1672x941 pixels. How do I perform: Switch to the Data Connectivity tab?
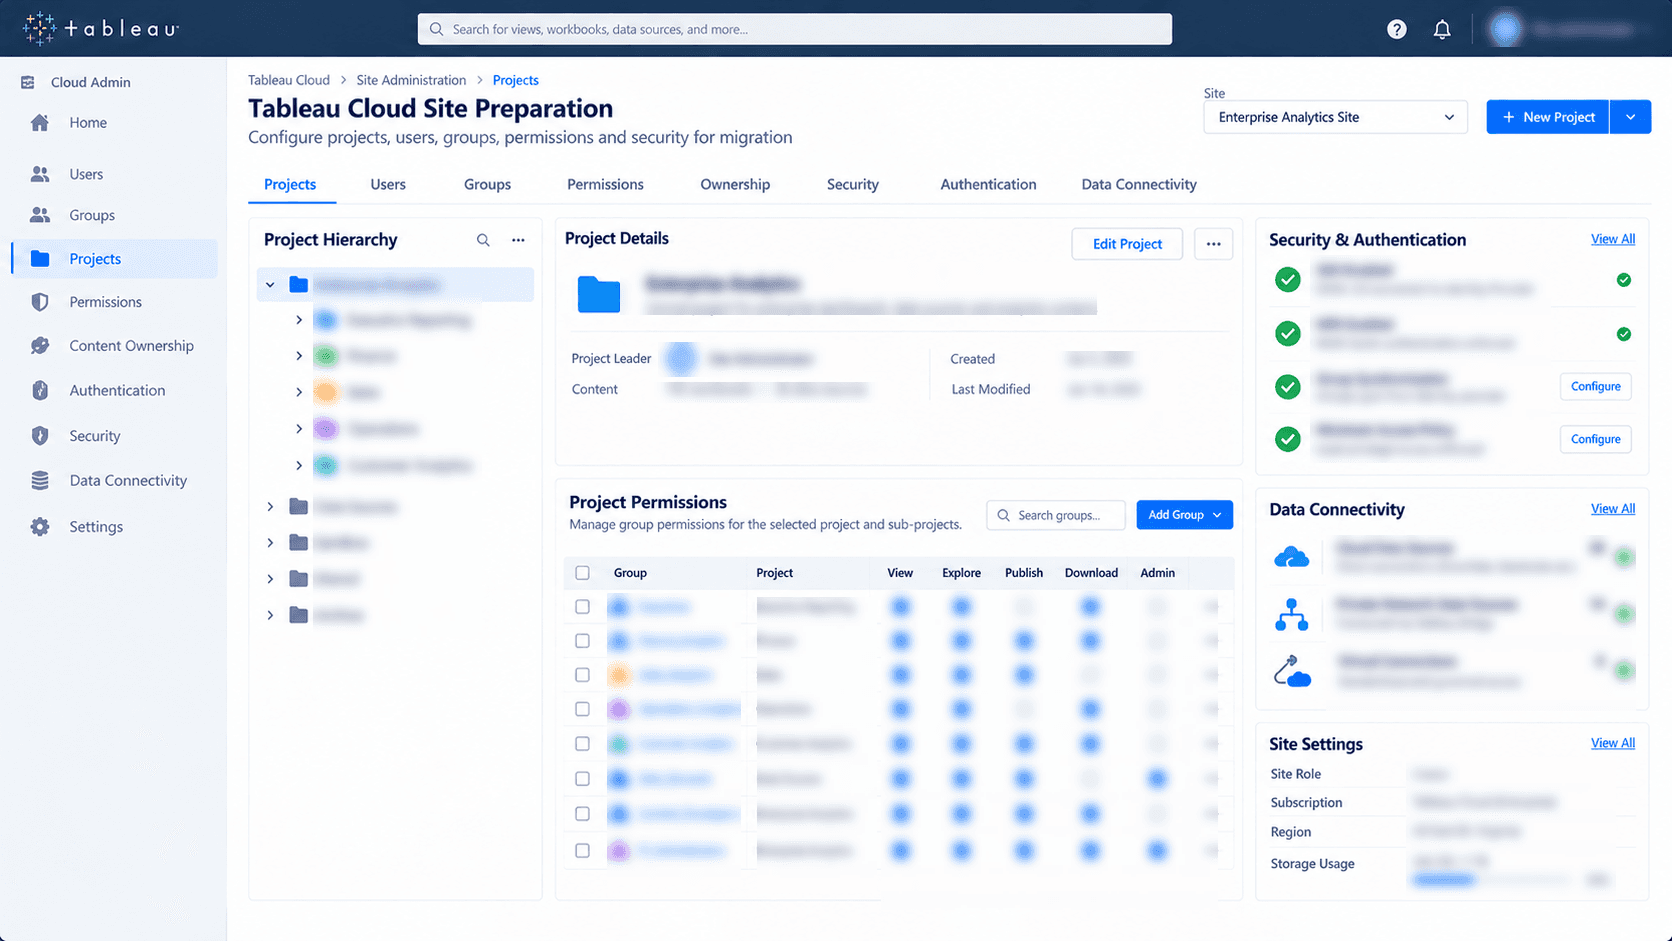[1139, 184]
